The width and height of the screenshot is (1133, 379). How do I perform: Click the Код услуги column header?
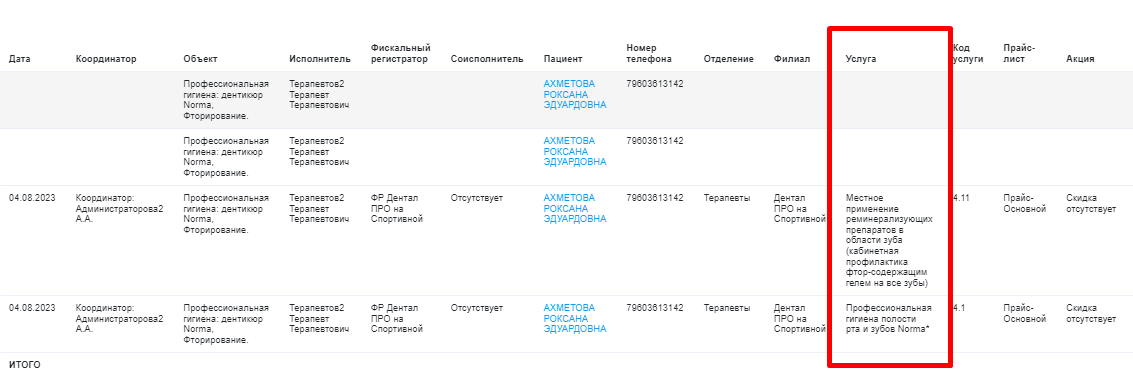[968, 53]
